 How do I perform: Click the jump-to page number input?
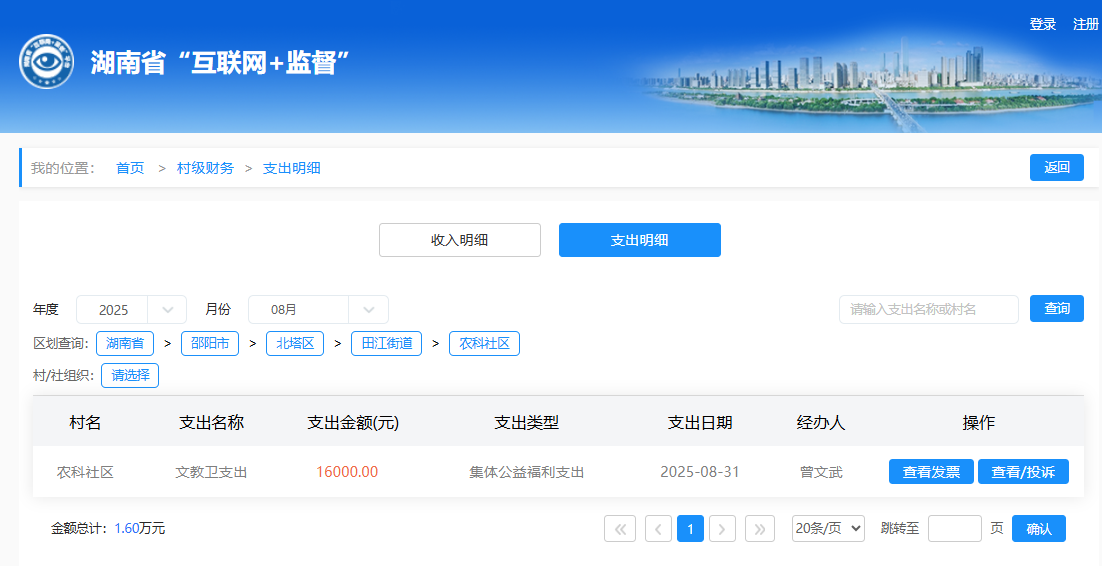pos(954,528)
